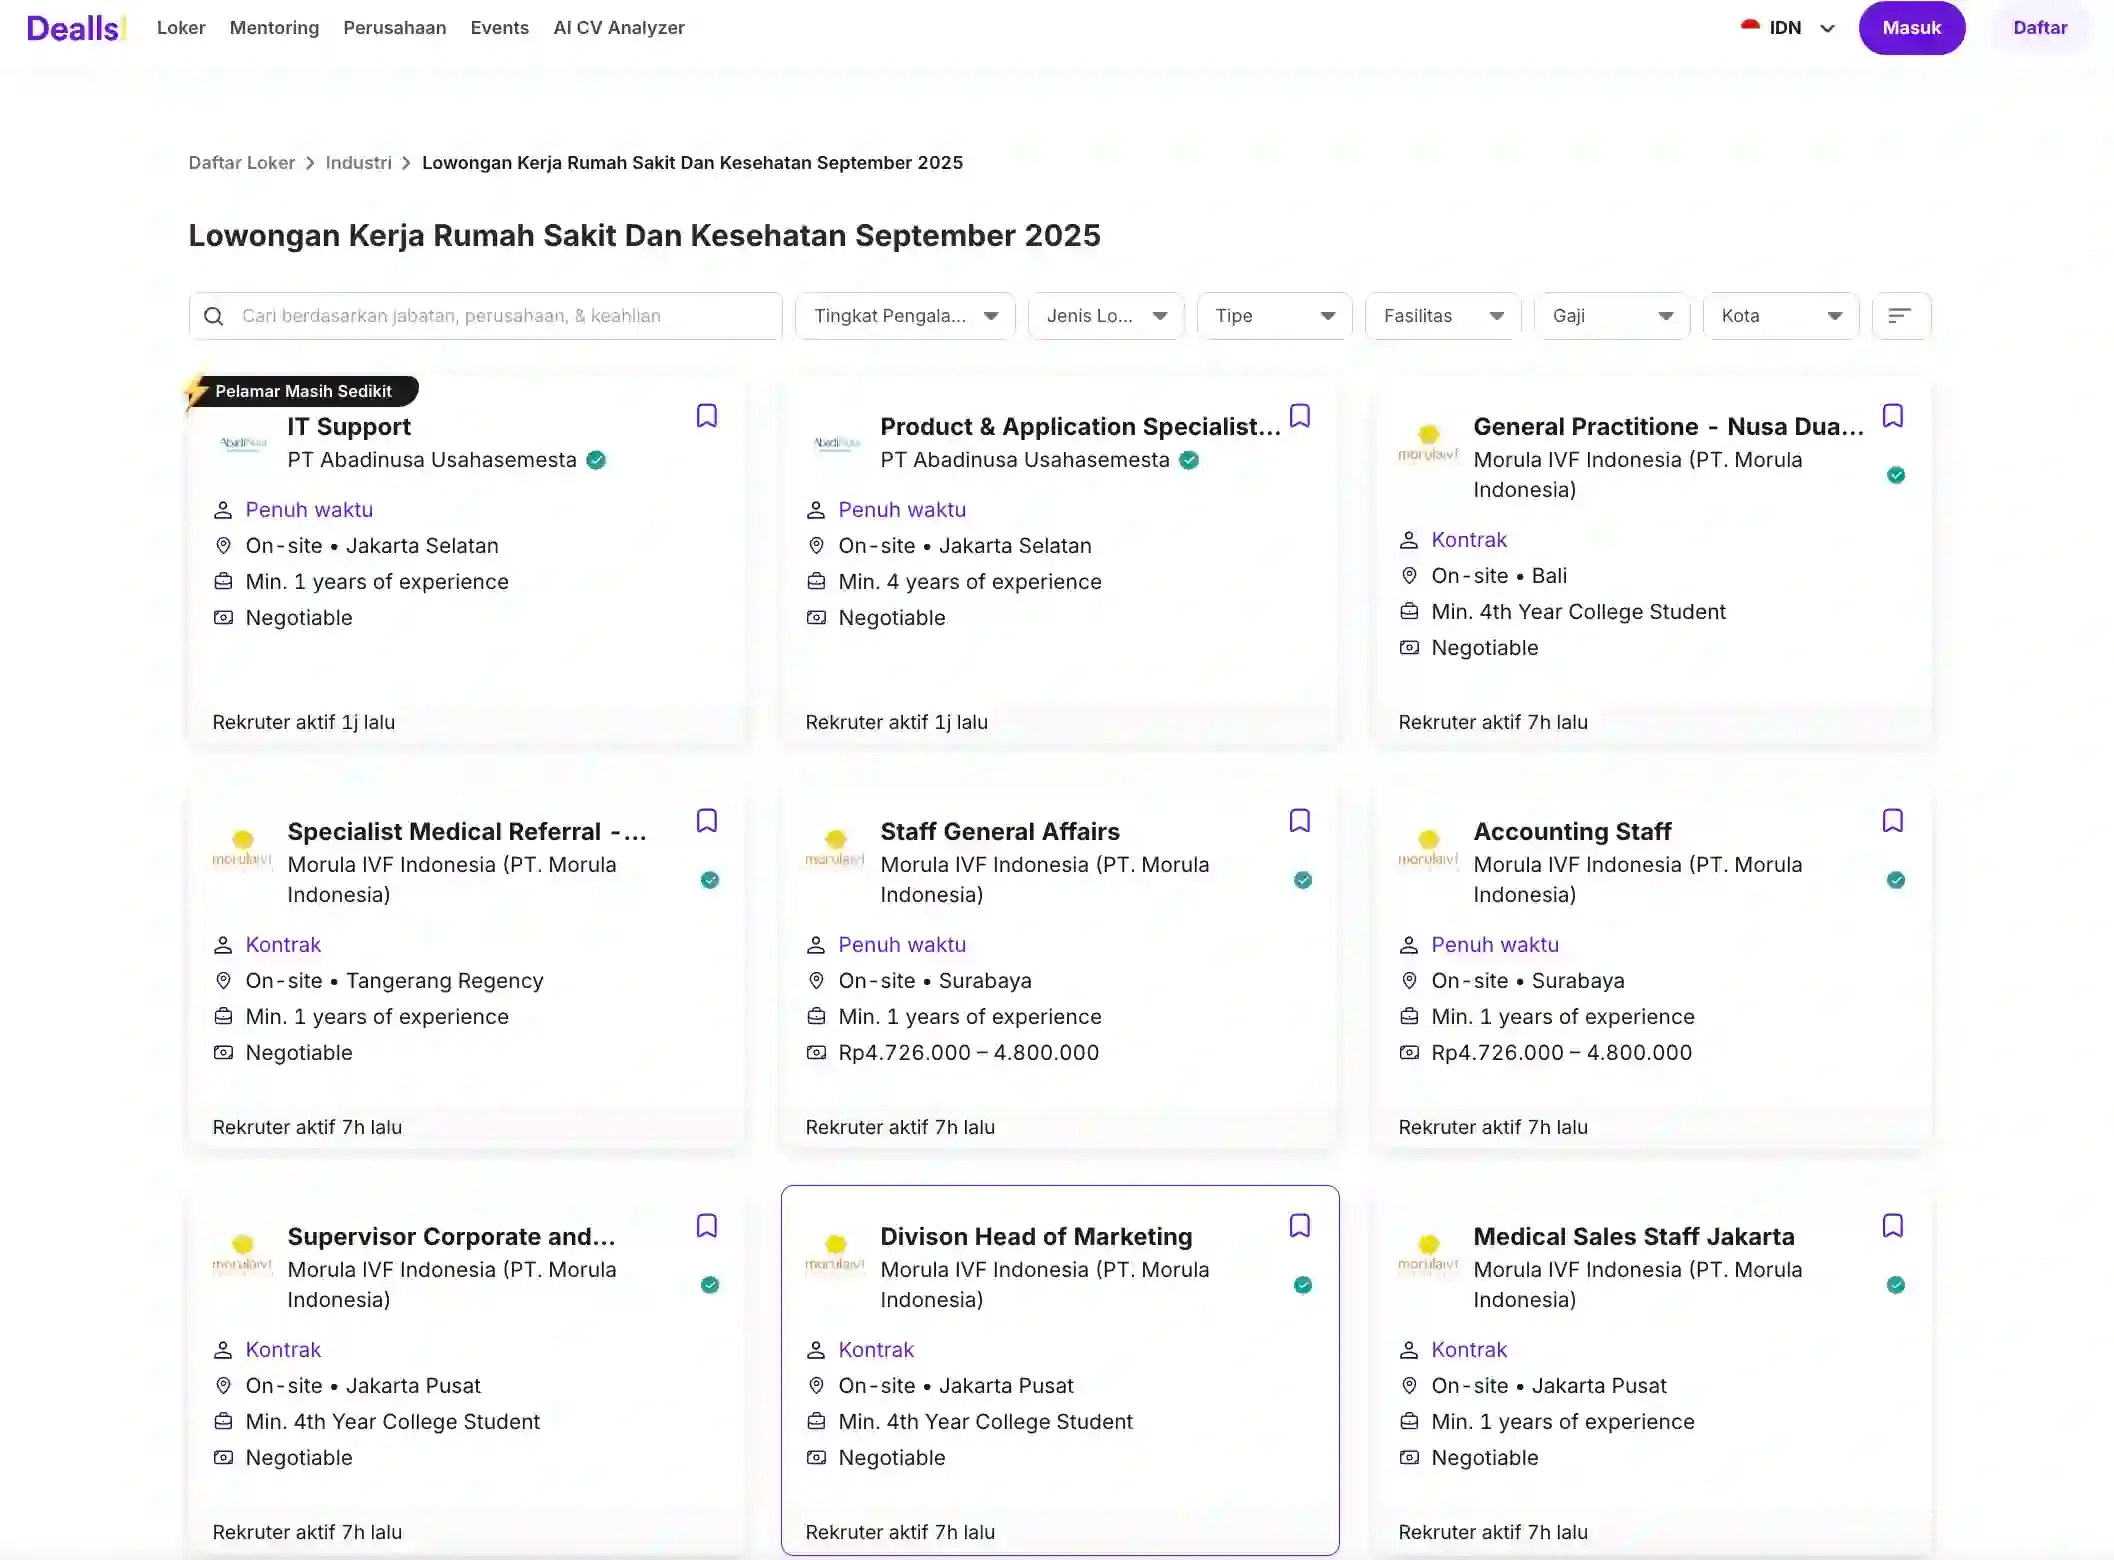Click verified badge on General Practitione card
This screenshot has height=1560, width=2114.
[x=1896, y=475]
